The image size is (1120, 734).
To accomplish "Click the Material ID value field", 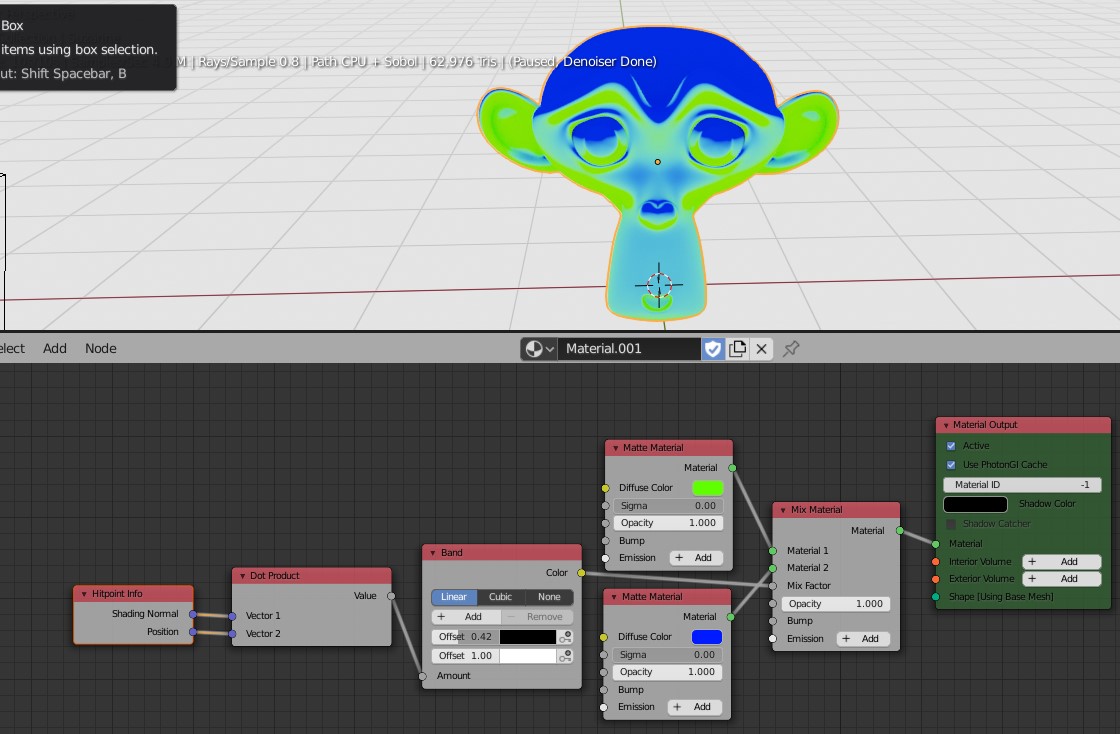I will 1022,485.
